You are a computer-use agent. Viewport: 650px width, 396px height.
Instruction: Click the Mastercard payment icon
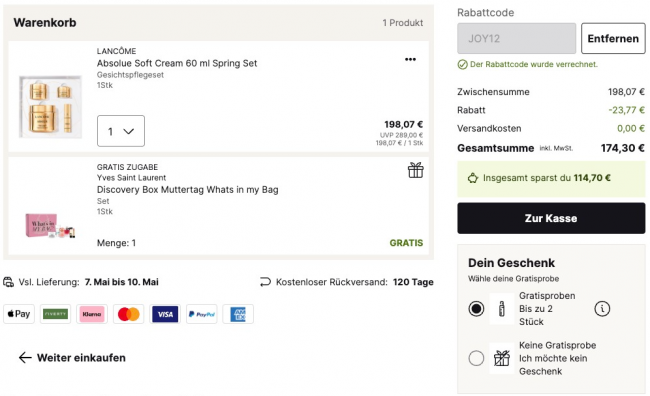coord(129,314)
